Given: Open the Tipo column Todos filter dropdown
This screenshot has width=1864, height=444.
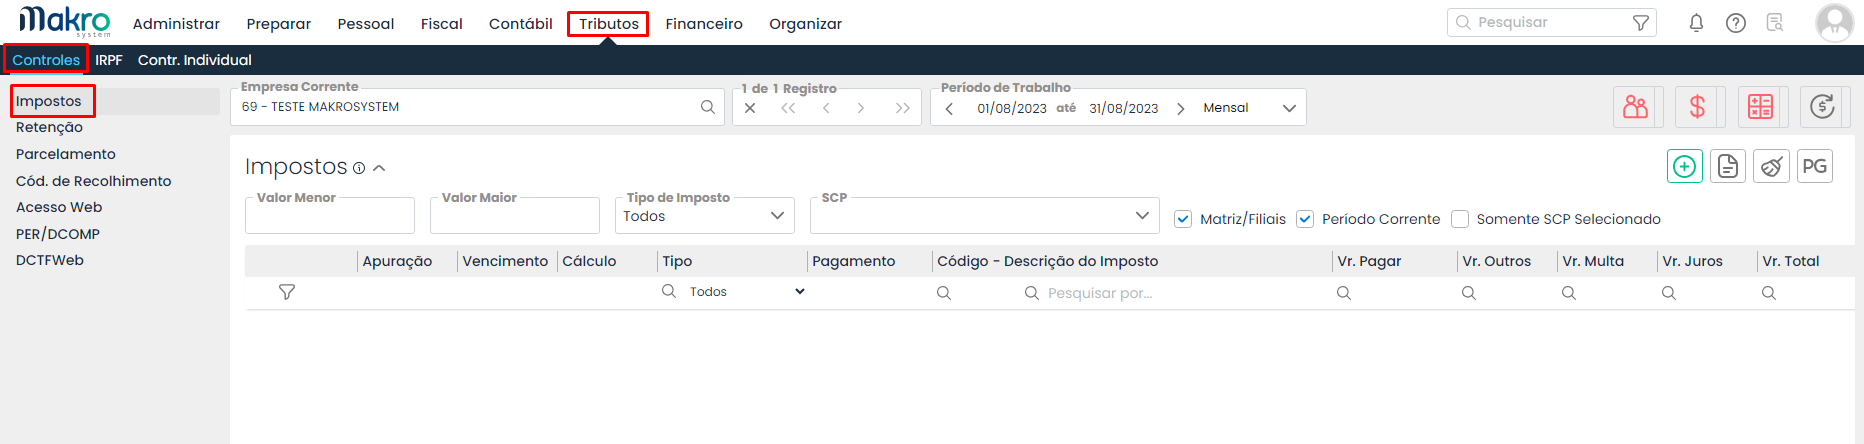Looking at the screenshot, I should click(747, 292).
